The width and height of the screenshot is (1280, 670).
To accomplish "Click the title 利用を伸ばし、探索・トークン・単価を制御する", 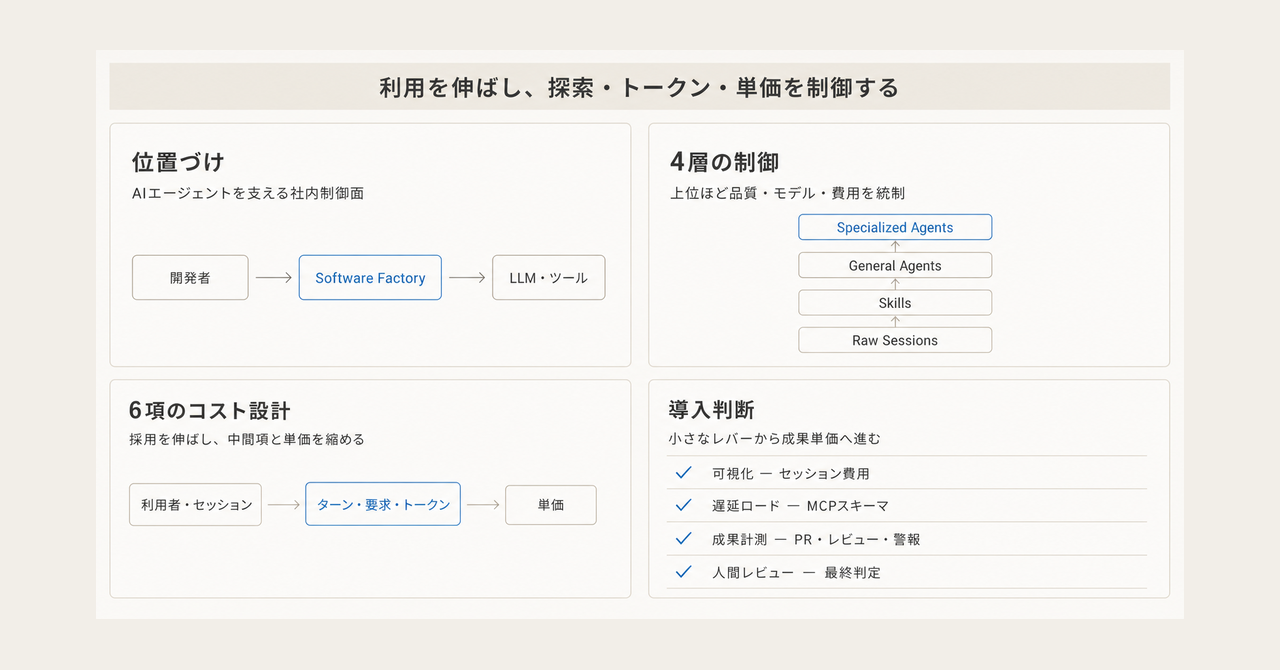I will 639,87.
